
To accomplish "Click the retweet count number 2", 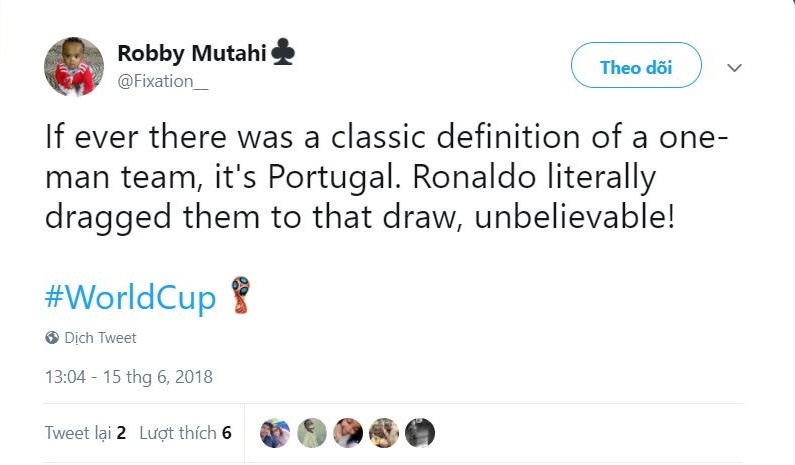I will pos(121,433).
